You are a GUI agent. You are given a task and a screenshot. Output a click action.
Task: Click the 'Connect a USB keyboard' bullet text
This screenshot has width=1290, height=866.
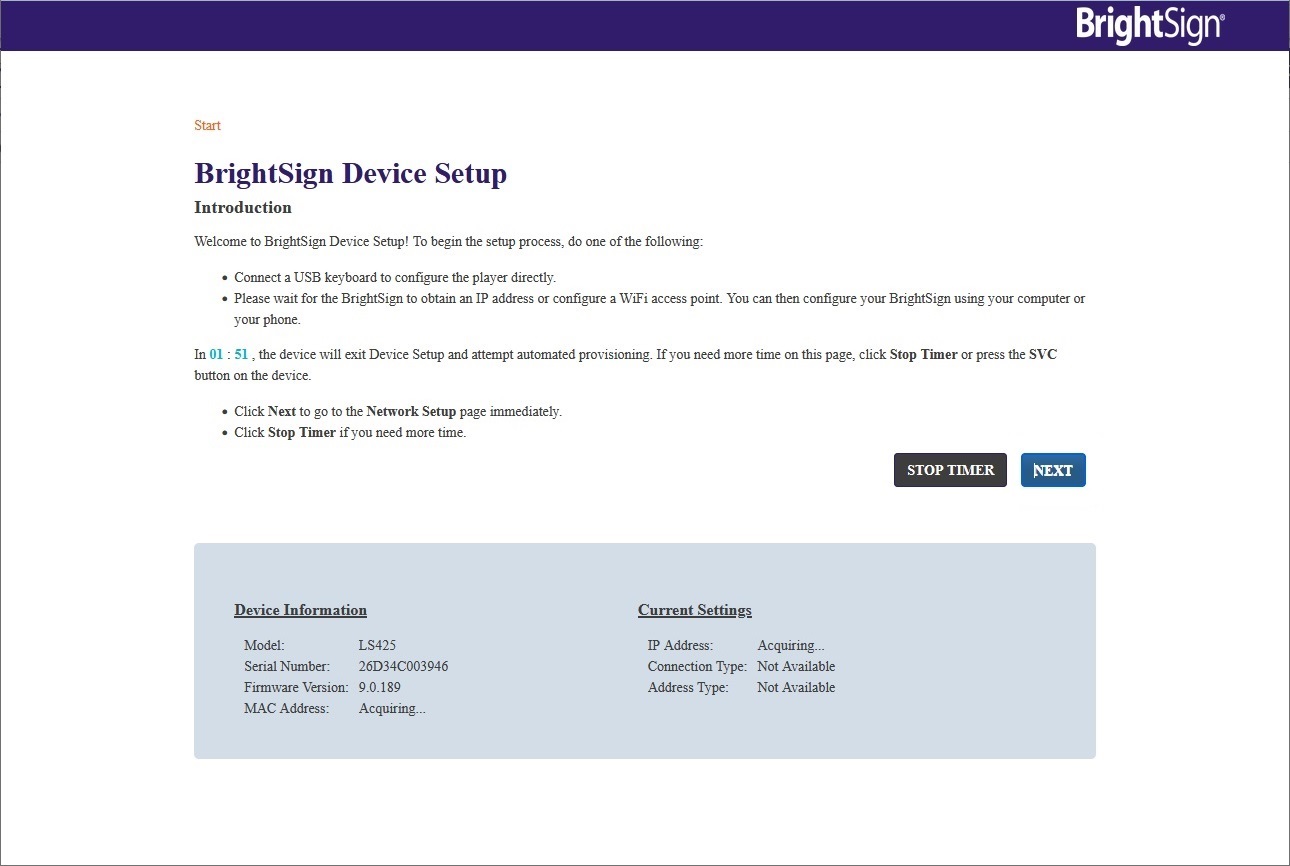coord(395,278)
